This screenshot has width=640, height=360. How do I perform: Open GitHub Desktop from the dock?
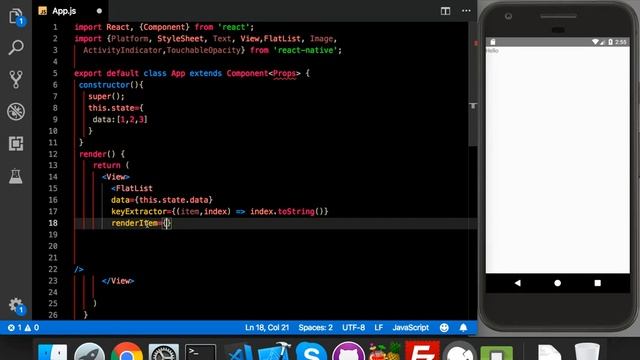(348, 352)
